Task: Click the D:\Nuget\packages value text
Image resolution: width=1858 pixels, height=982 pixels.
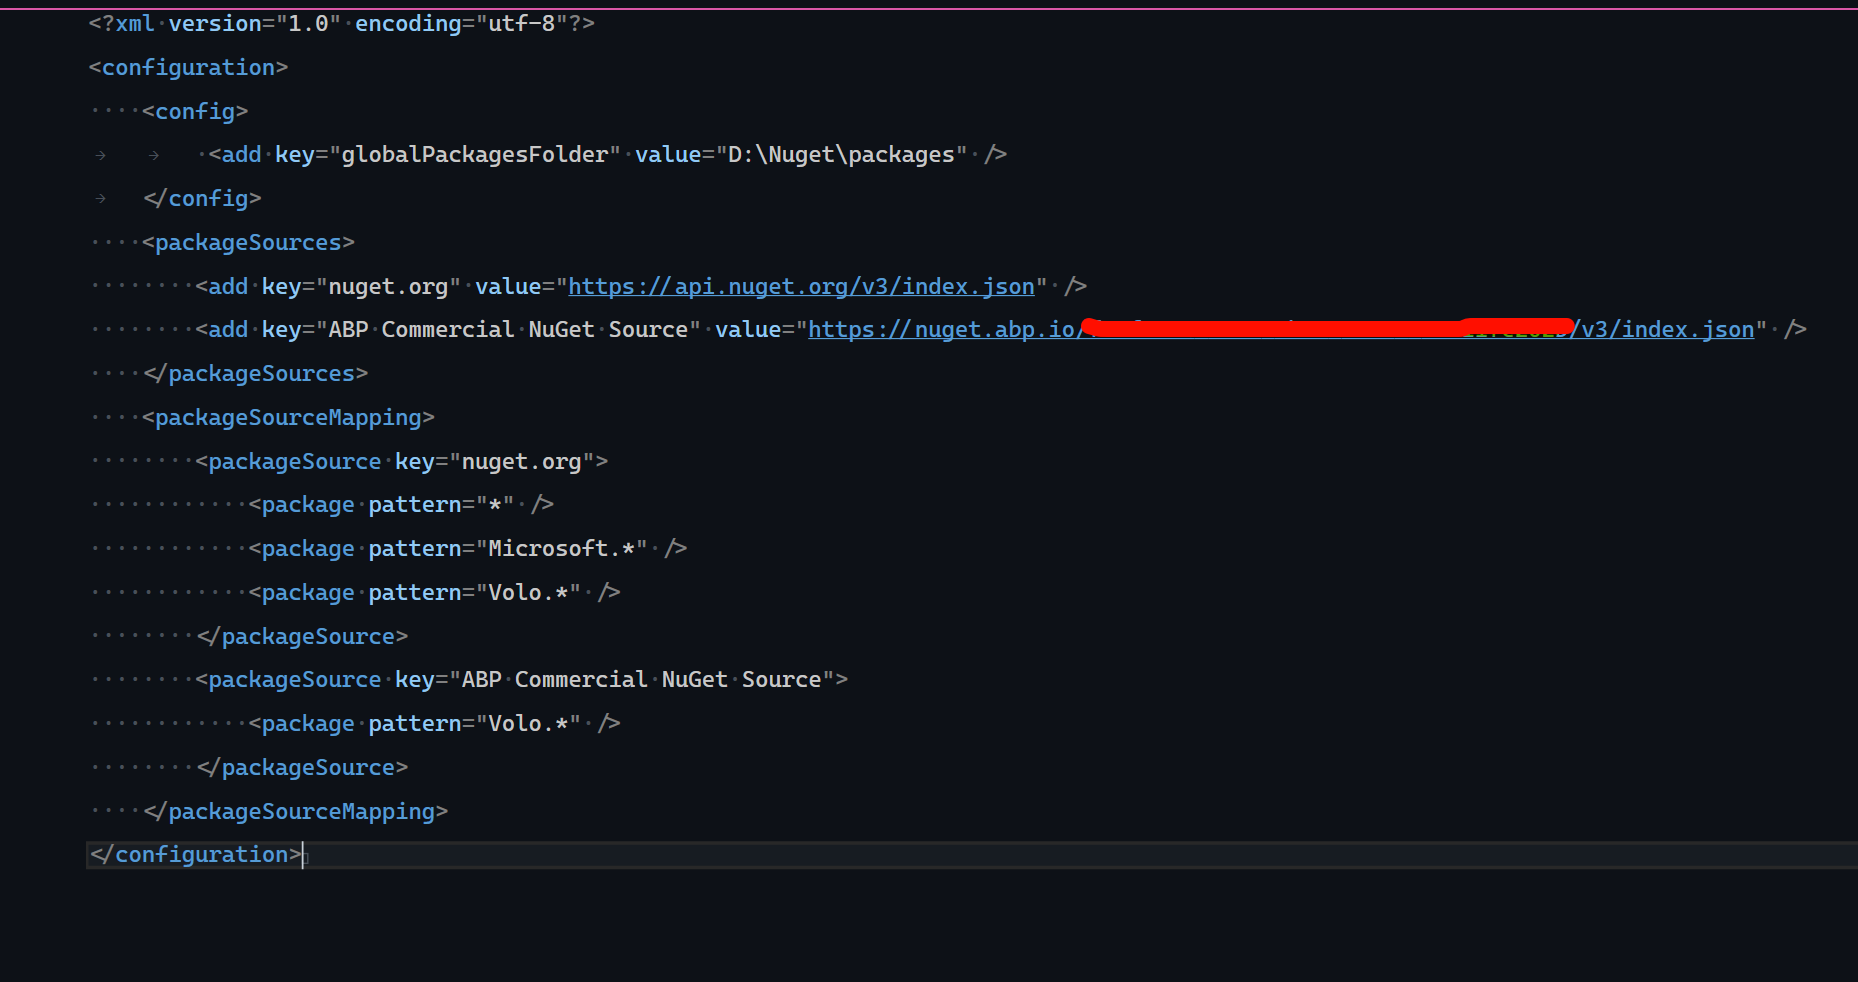Action: [841, 155]
